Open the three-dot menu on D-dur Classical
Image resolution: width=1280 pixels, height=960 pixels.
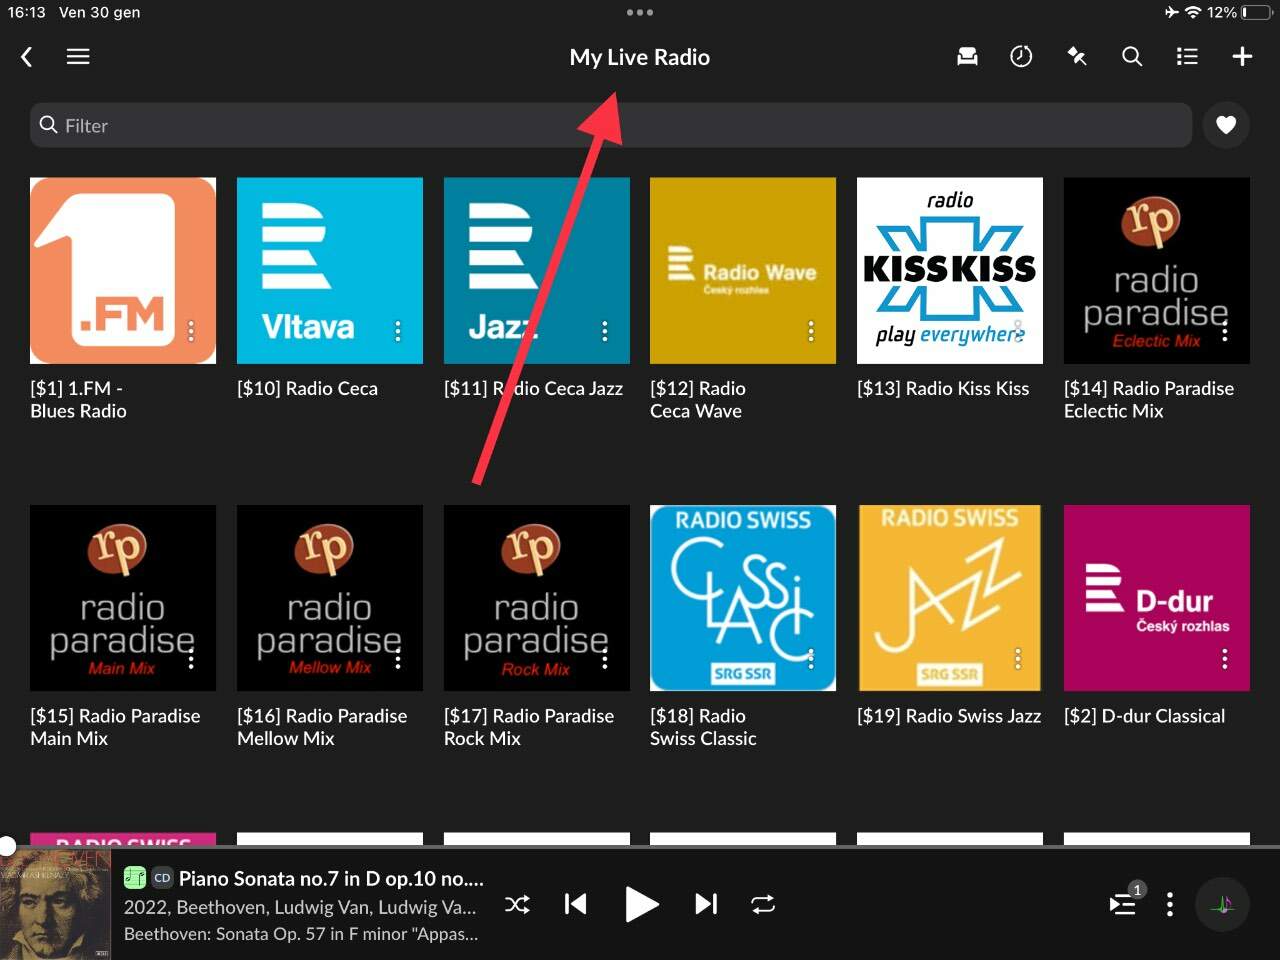pyautogui.click(x=1225, y=659)
